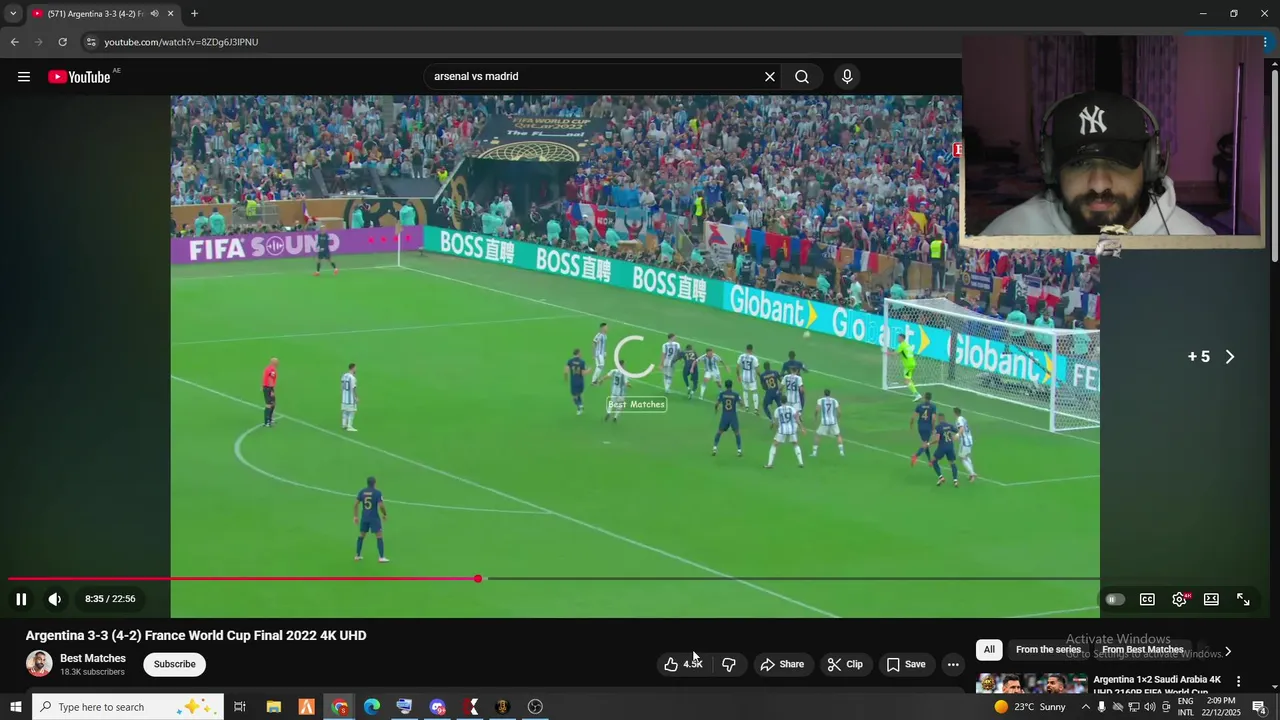Open more actions ellipsis menu

tap(953, 664)
